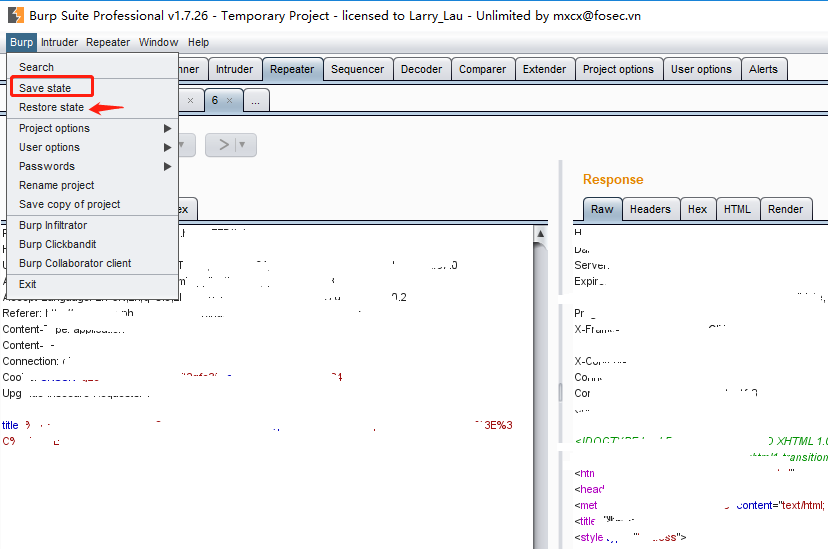
Task: Click the Referer header line
Action: click(x=68, y=313)
